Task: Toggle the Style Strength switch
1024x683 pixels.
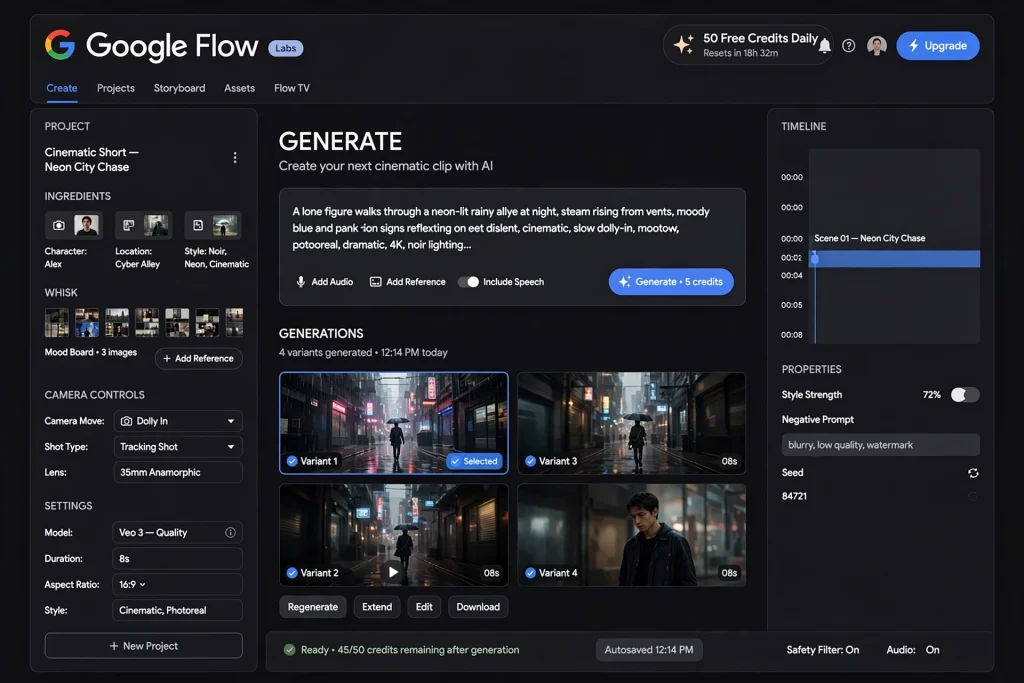Action: (965, 394)
